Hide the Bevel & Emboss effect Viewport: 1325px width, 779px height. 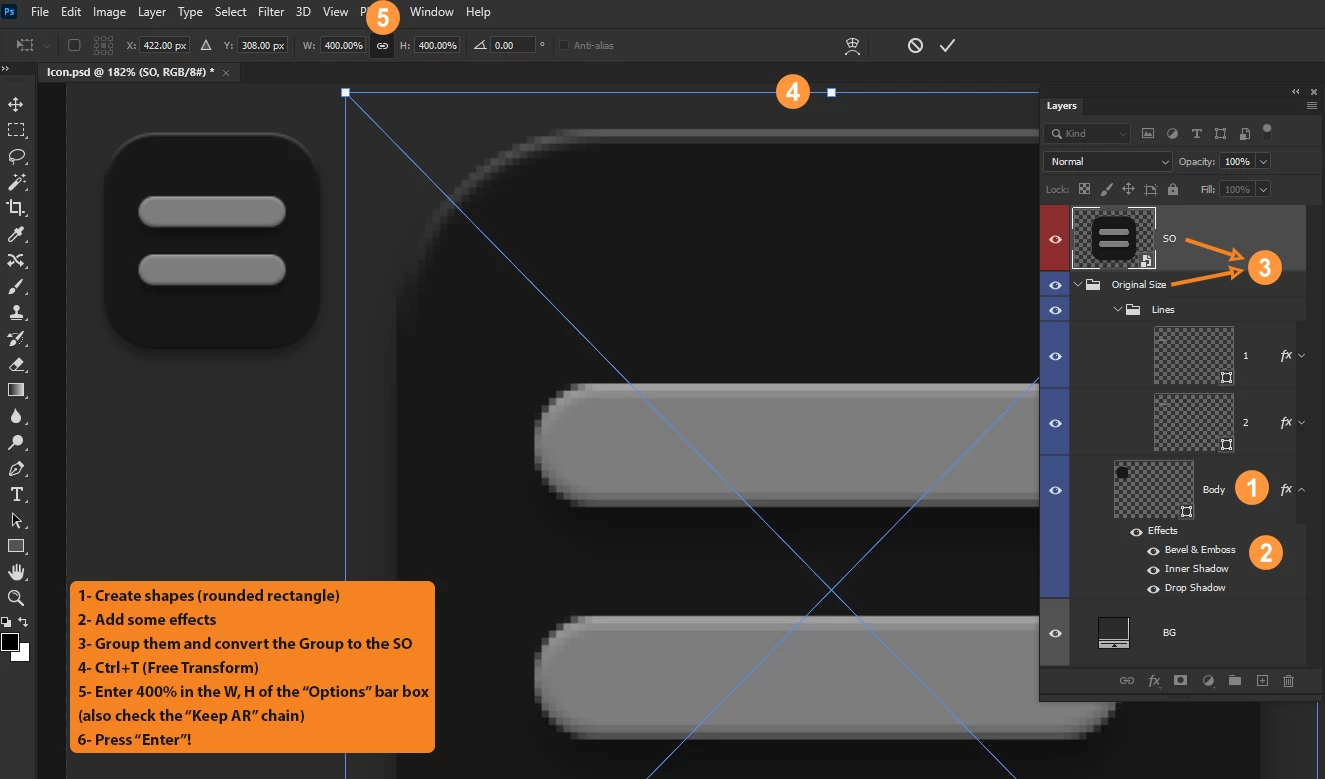(1153, 551)
